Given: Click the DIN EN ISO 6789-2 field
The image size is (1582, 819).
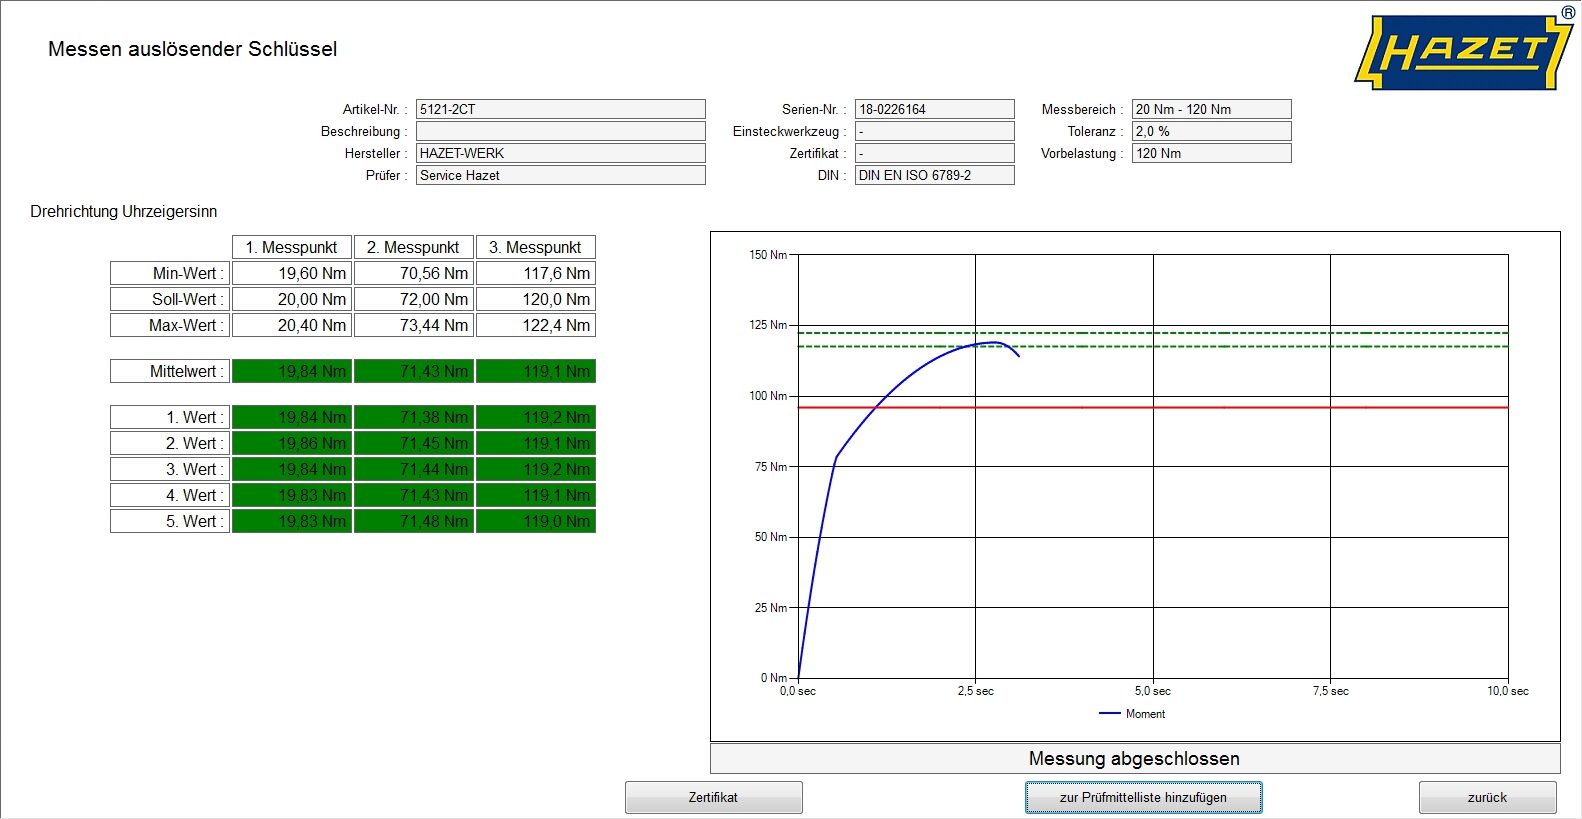Looking at the screenshot, I should coord(934,175).
